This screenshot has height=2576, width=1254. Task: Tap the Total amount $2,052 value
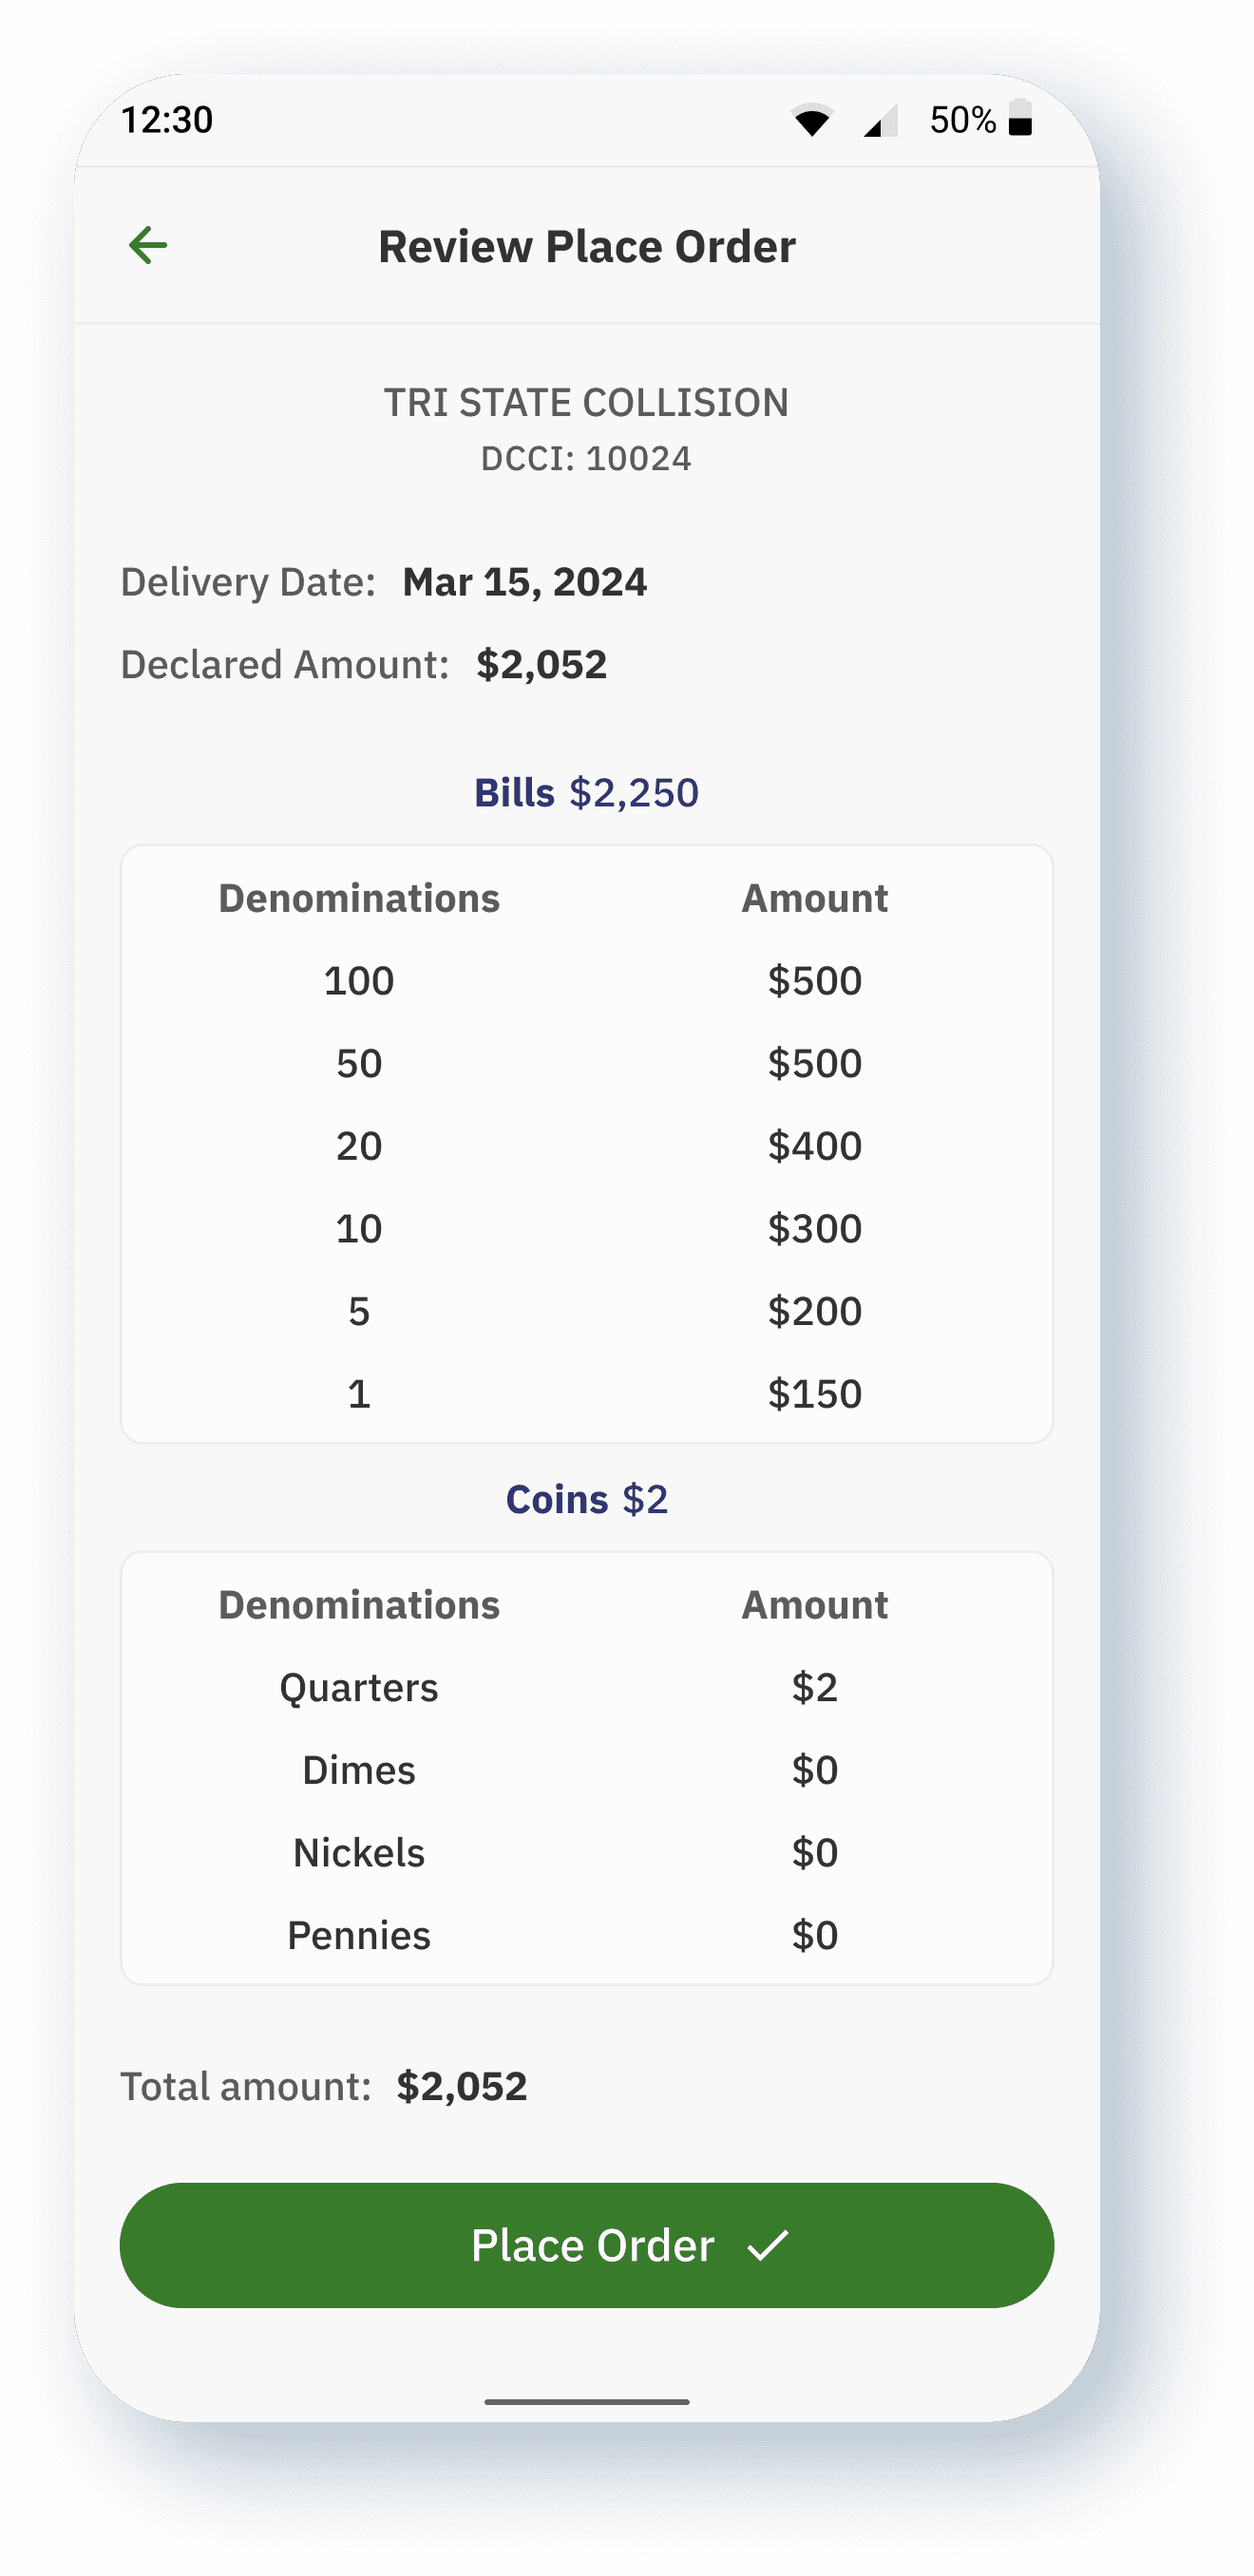tap(461, 2087)
